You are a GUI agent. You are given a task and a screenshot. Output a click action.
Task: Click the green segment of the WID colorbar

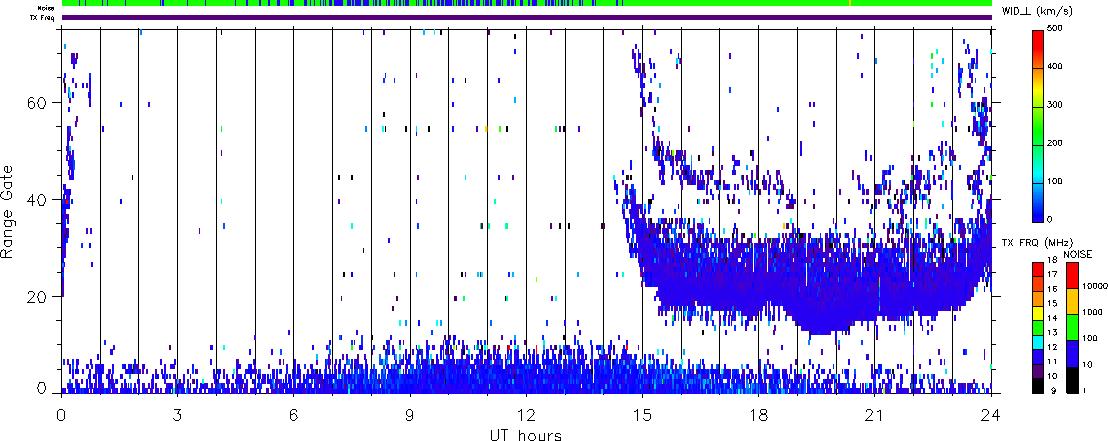coord(1038,127)
